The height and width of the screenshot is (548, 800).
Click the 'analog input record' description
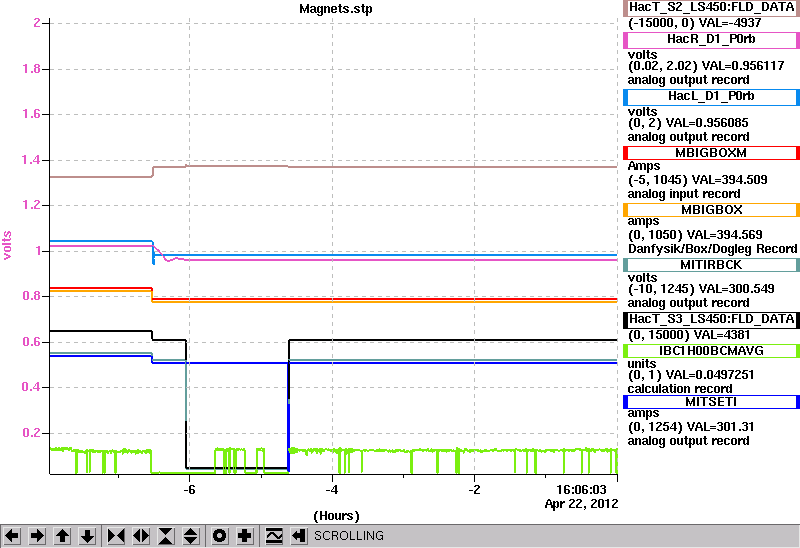tap(684, 194)
